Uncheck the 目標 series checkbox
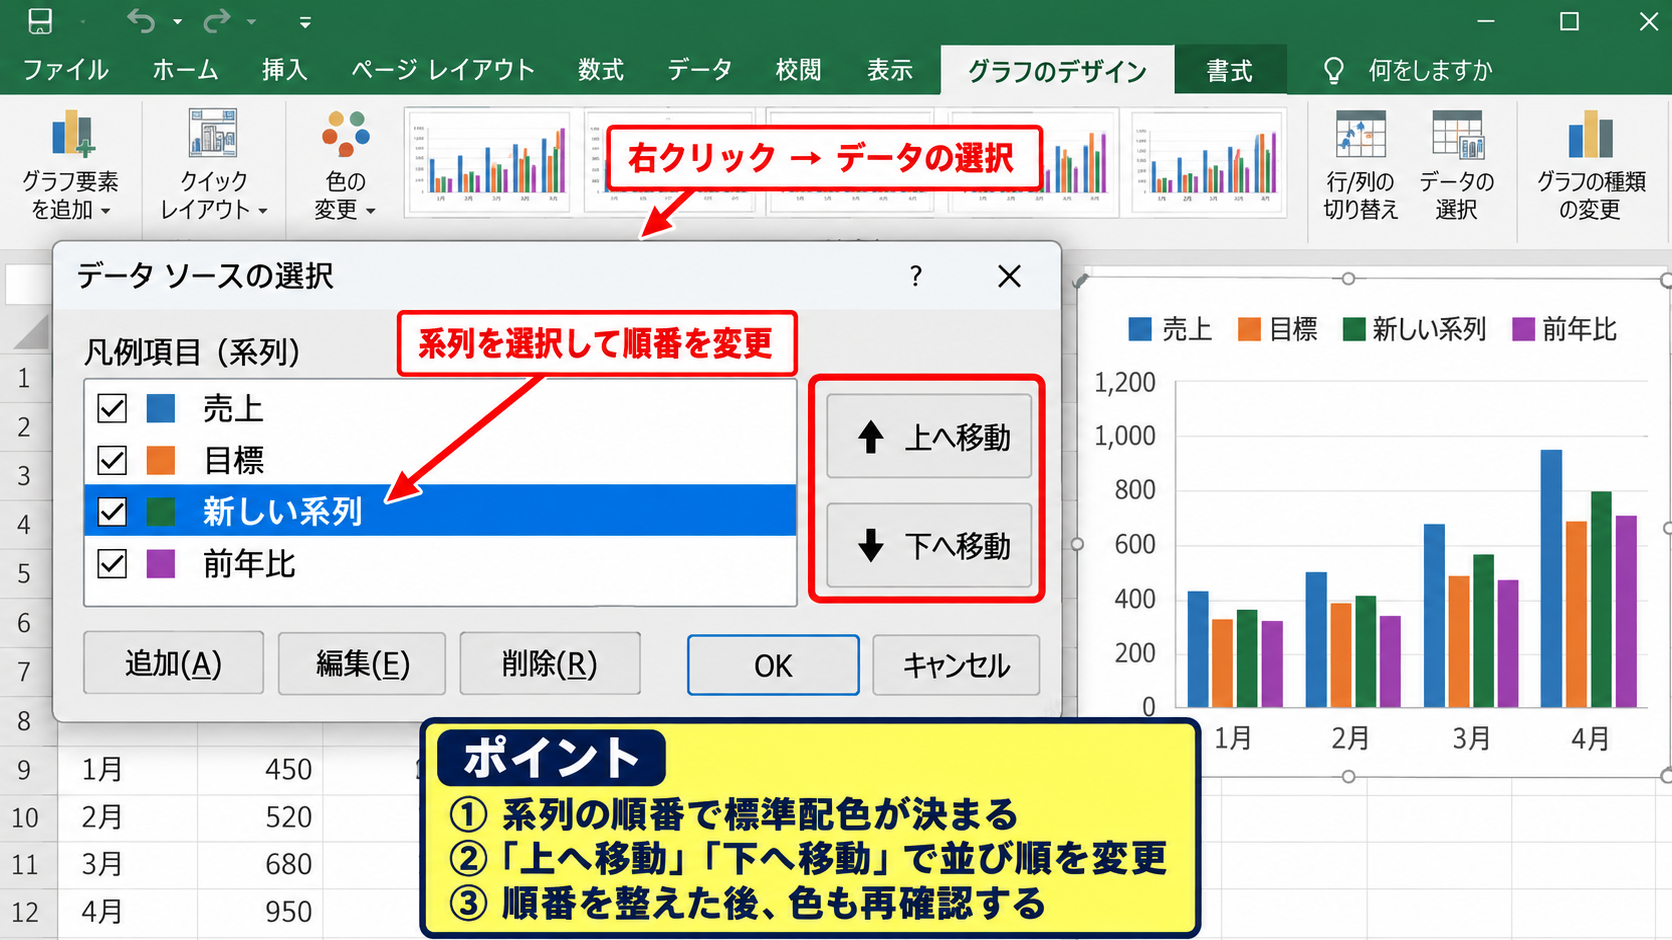This screenshot has height=940, width=1672. [112, 460]
